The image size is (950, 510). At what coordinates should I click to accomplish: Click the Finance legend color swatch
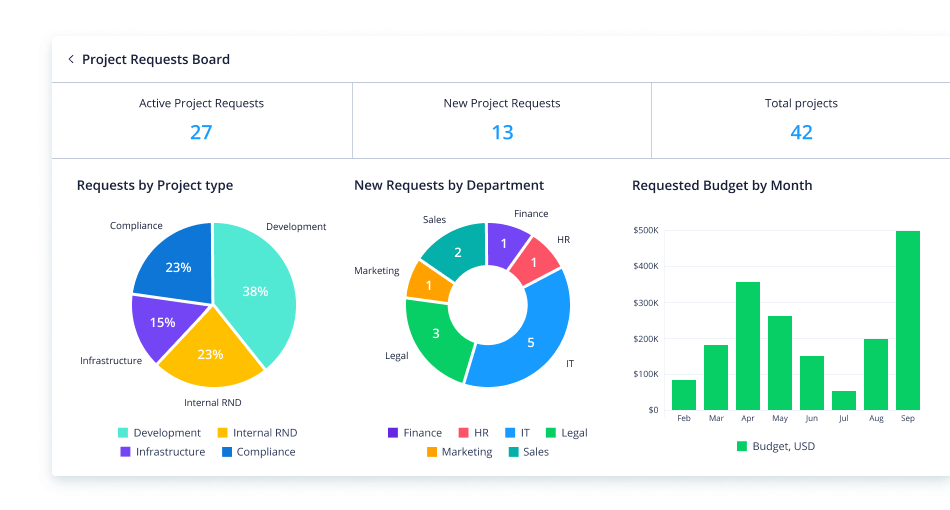coord(393,432)
